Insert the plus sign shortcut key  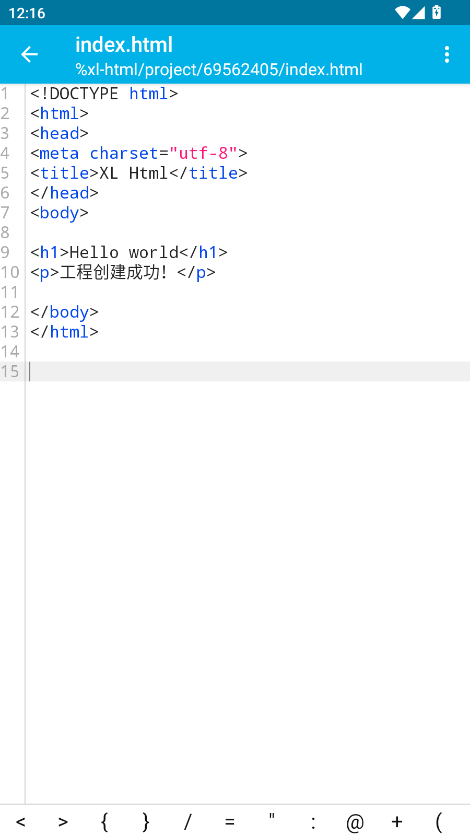pyautogui.click(x=397, y=822)
